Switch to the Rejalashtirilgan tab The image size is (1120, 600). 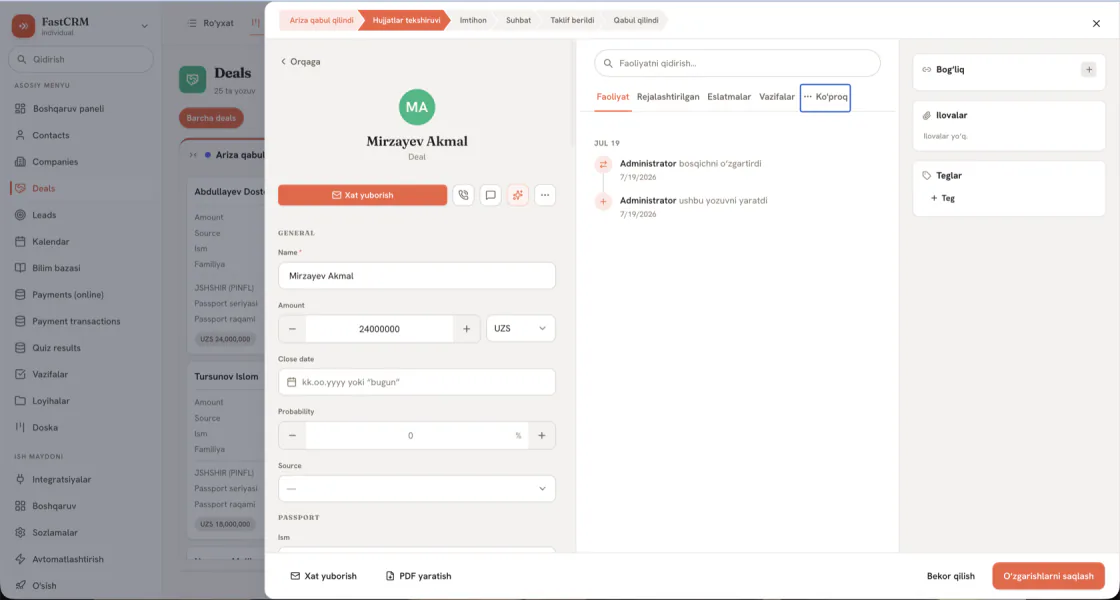pos(668,96)
